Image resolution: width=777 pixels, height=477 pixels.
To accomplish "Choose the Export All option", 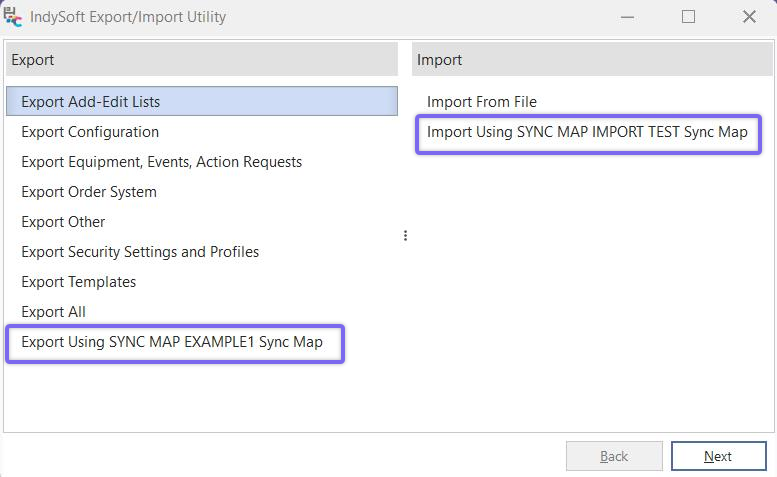I will tap(53, 312).
